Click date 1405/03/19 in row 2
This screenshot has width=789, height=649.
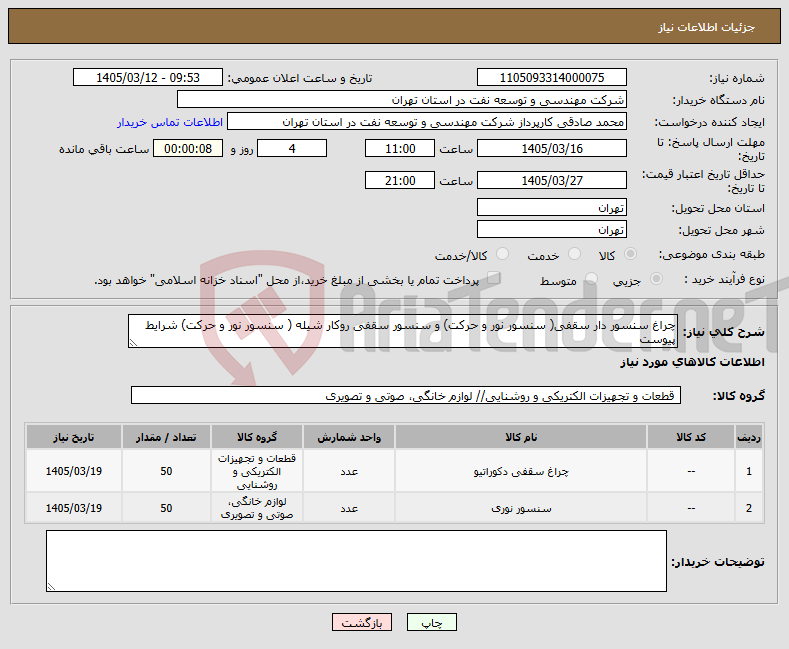(x=73, y=509)
